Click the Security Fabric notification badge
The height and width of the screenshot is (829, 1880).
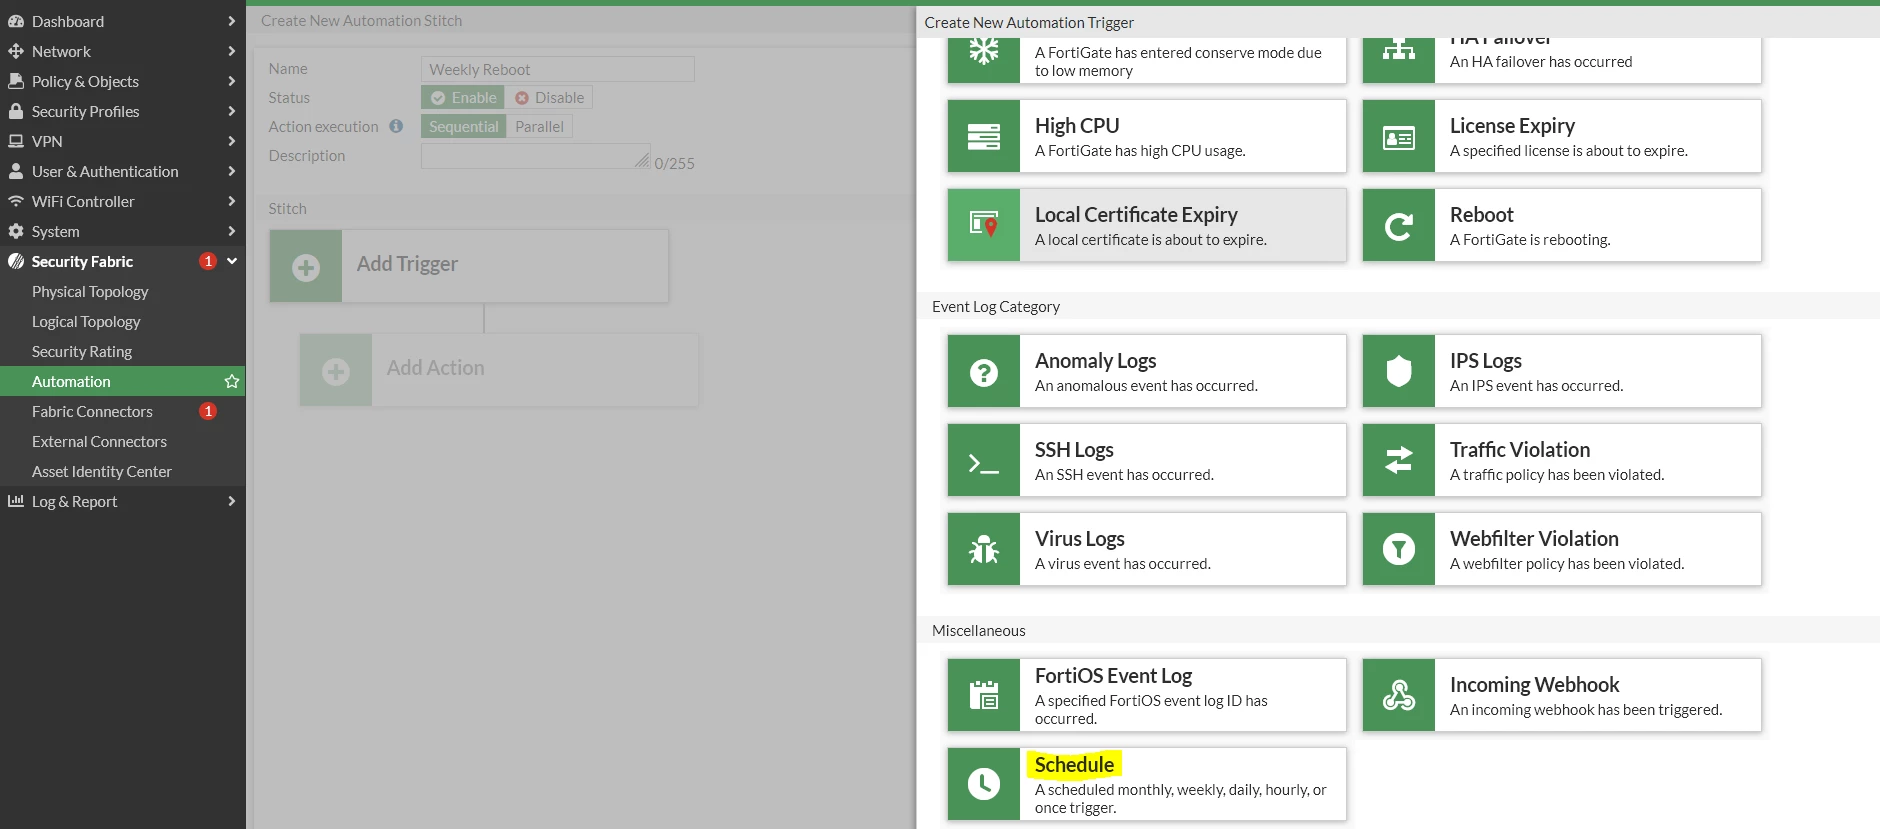coord(208,261)
